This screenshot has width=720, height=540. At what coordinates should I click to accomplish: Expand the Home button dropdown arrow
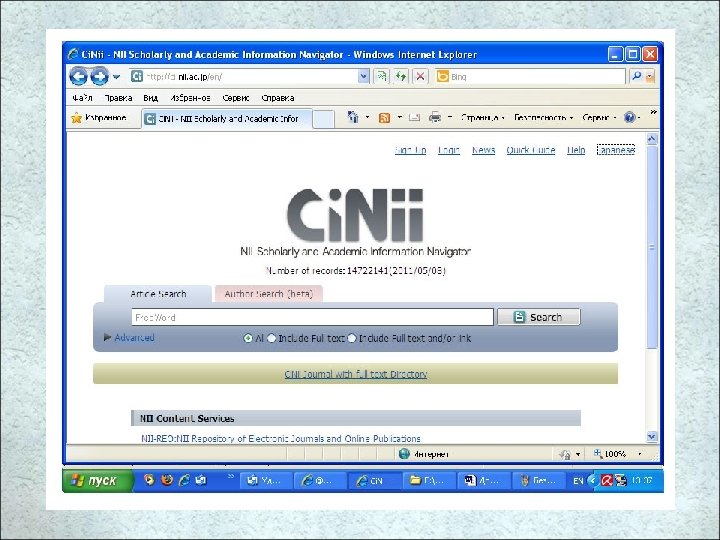click(367, 118)
